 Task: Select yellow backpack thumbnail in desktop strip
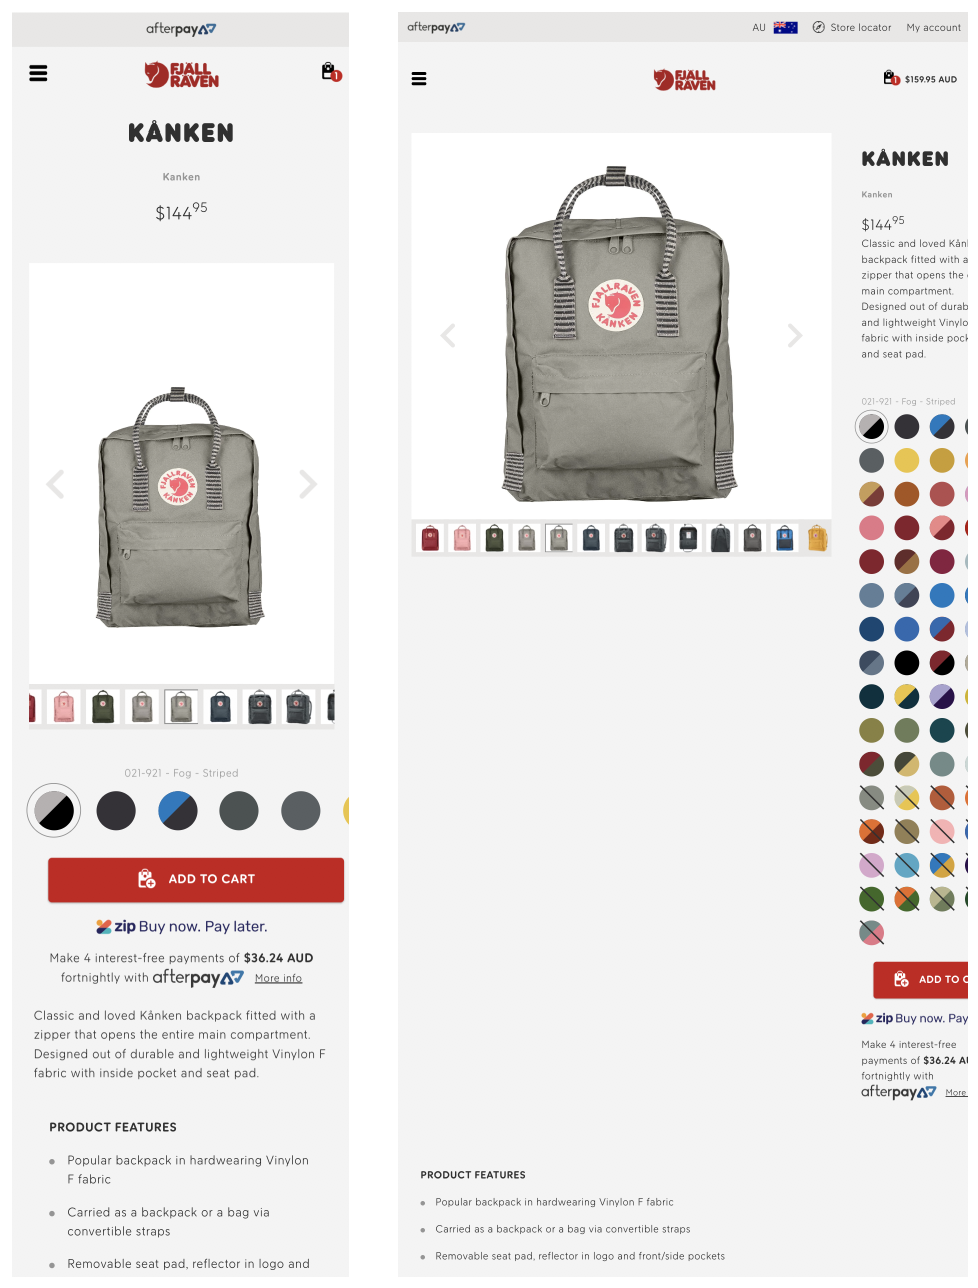pyautogui.click(x=817, y=538)
